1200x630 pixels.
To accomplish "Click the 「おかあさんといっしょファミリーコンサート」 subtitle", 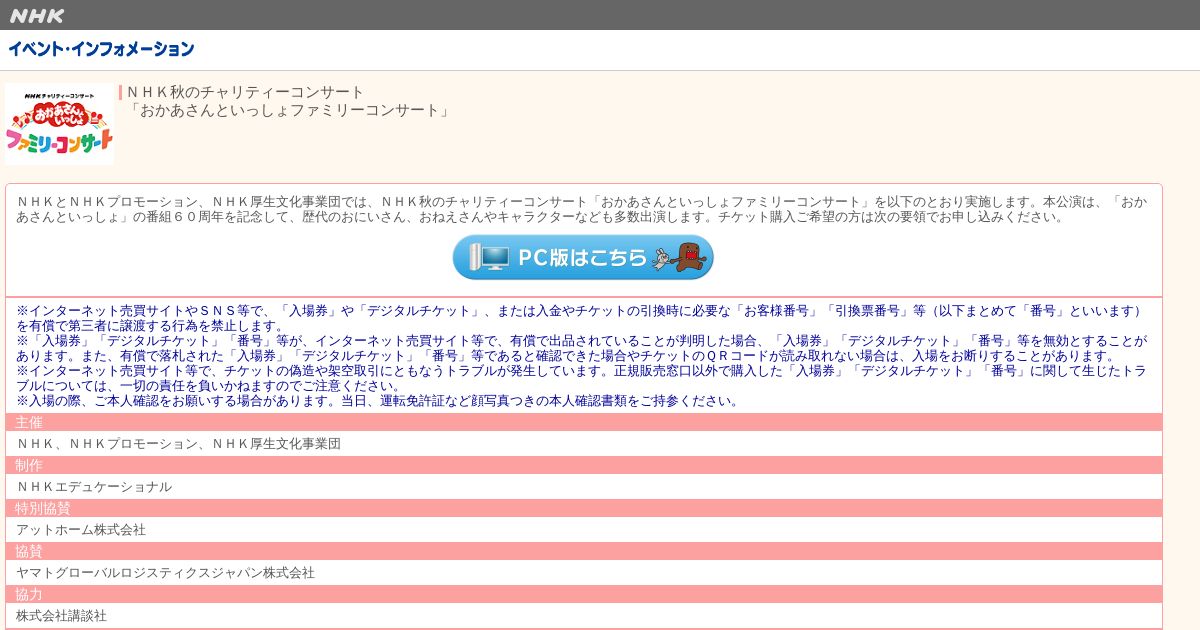I will coord(289,110).
